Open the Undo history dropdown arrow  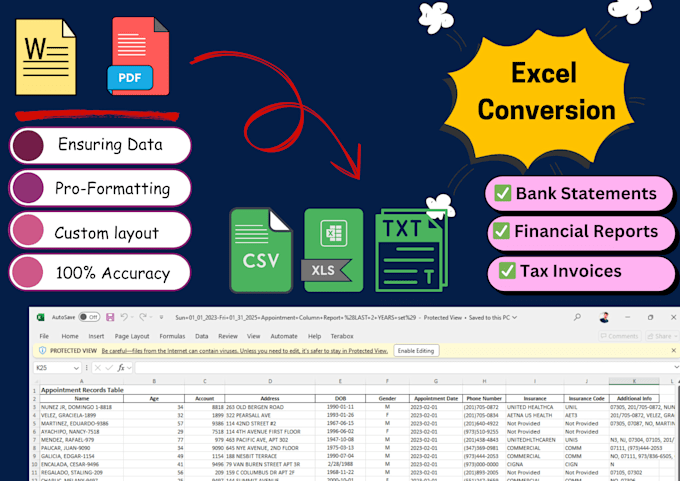coord(132,317)
